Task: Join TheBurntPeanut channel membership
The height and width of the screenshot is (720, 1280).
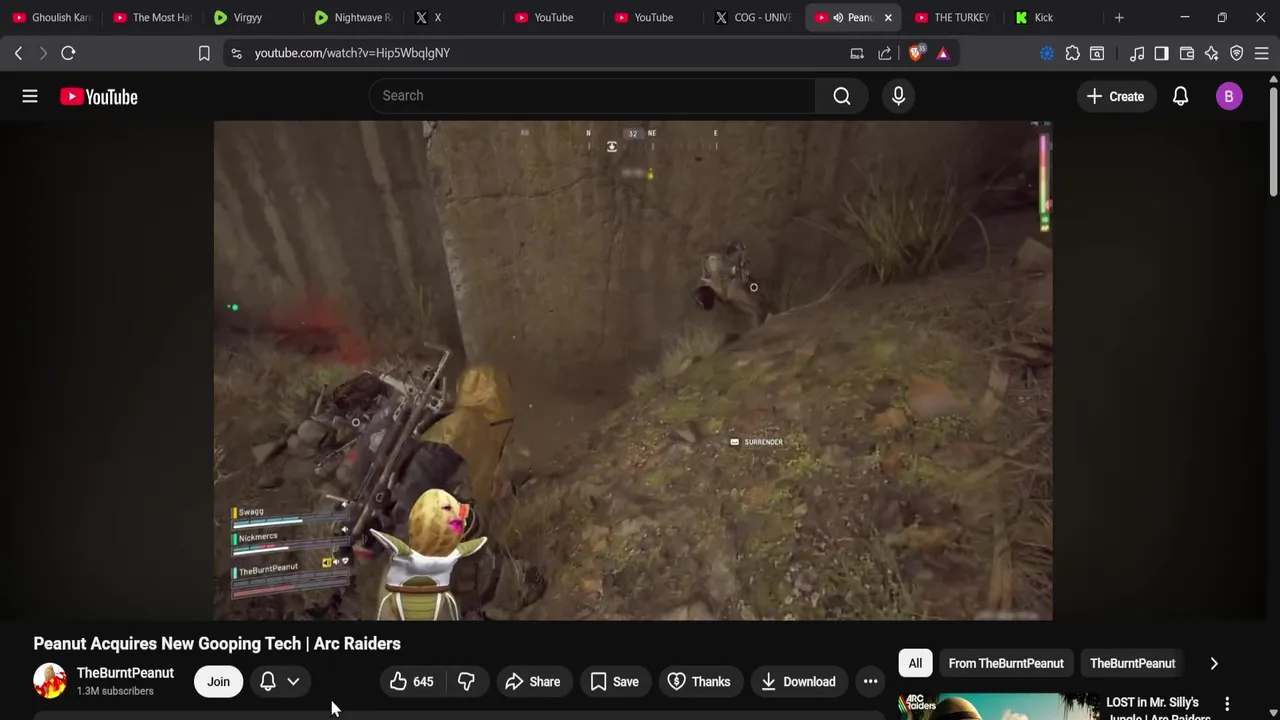Action: coord(218,682)
